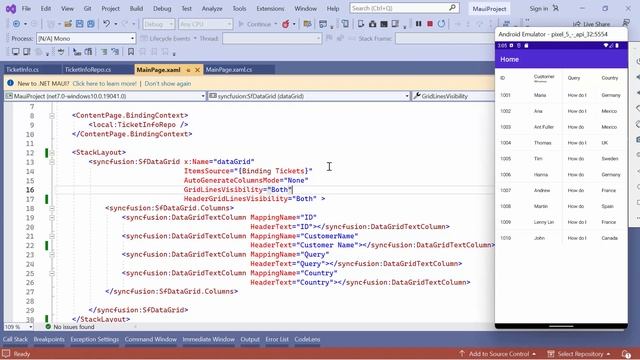The image size is (640, 360).
Task: Click the navigate backward toolbar icon
Action: point(16,24)
